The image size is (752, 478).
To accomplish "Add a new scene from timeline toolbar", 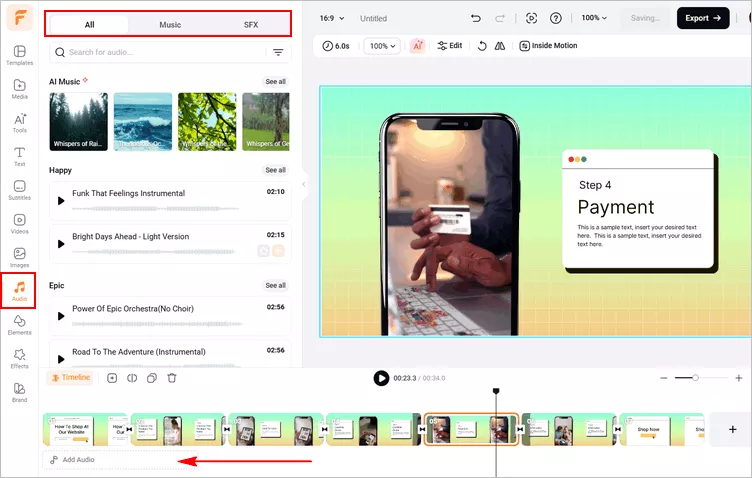I will (112, 378).
